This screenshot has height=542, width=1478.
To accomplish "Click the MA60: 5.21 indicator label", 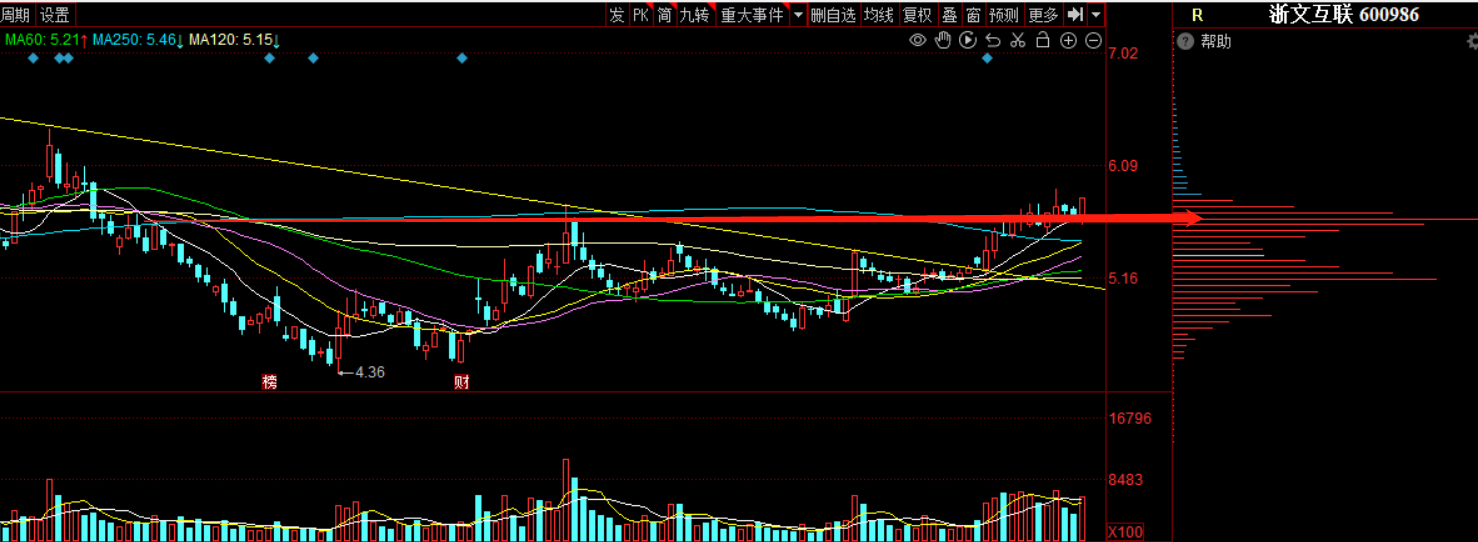I will click(x=46, y=40).
